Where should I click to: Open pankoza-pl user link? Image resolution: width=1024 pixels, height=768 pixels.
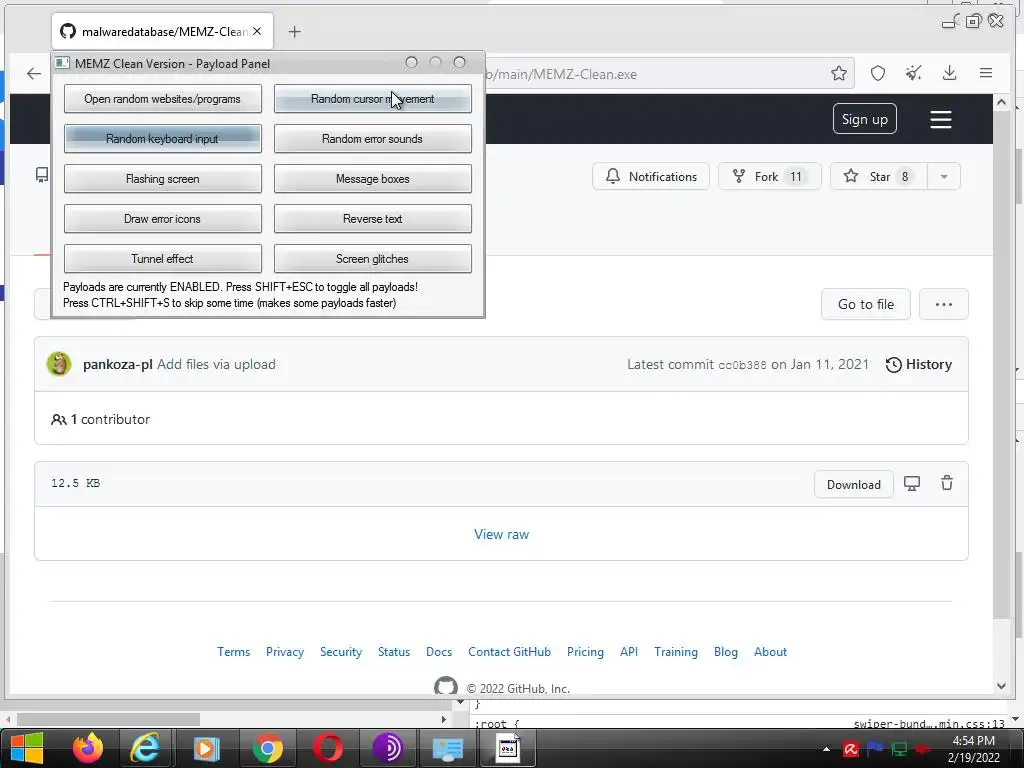click(118, 364)
